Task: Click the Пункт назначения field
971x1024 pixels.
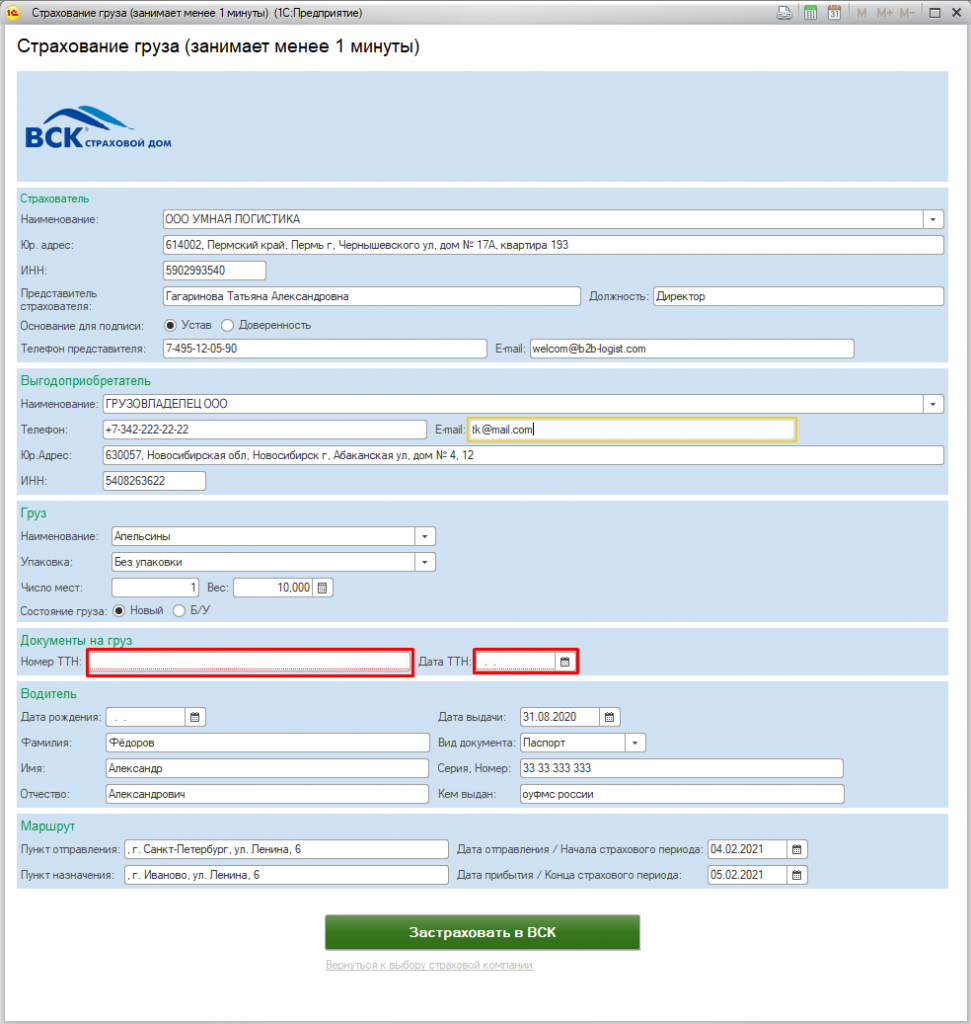Action: click(x=287, y=875)
